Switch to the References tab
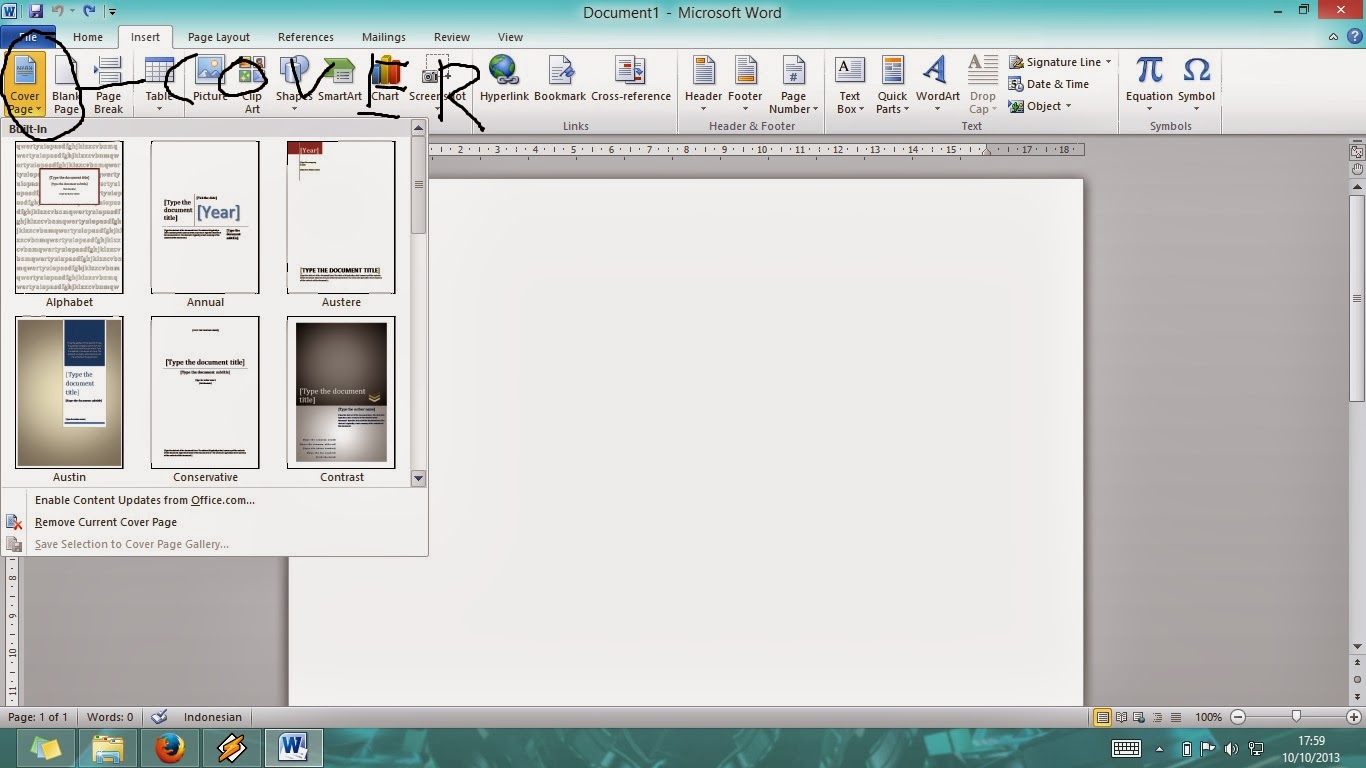This screenshot has width=1366, height=768. [x=306, y=37]
